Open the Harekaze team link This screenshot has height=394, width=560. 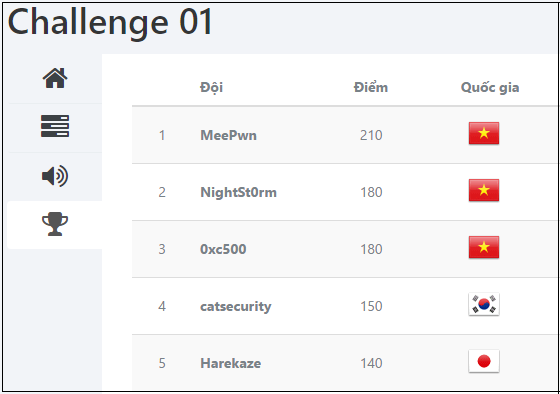tap(230, 363)
